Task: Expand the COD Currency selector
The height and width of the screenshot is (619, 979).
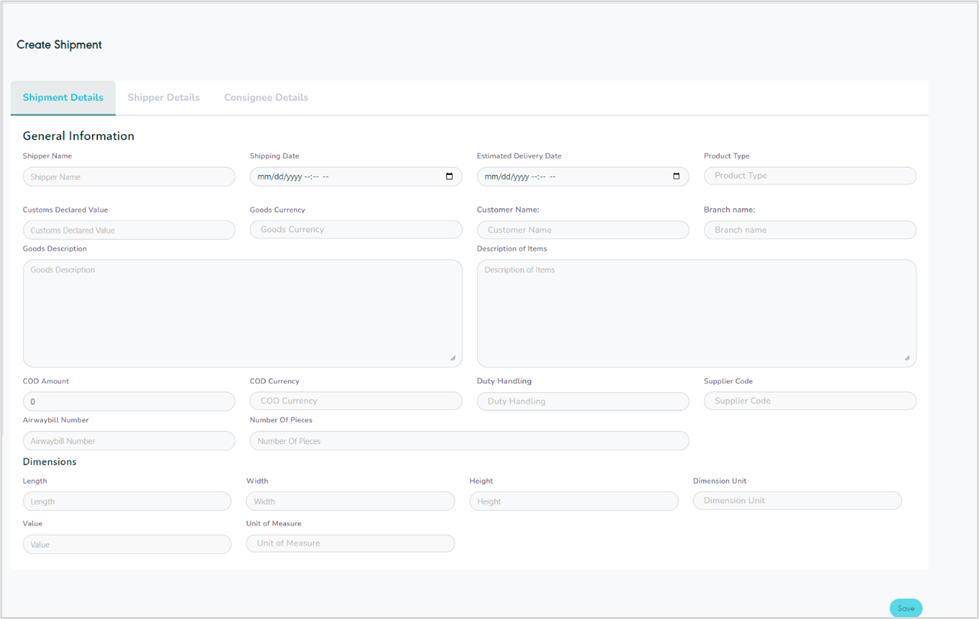Action: [x=356, y=401]
